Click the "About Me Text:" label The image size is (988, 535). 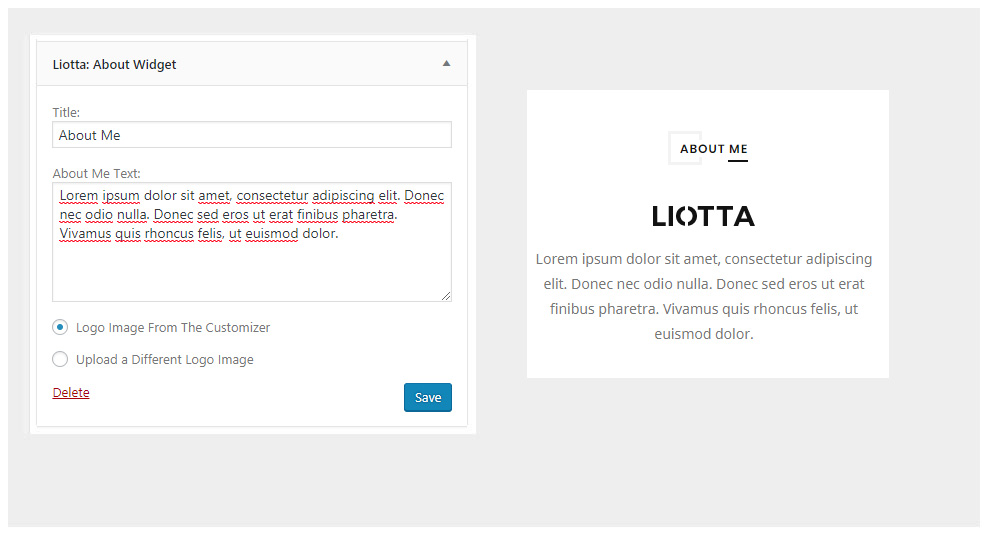[96, 173]
